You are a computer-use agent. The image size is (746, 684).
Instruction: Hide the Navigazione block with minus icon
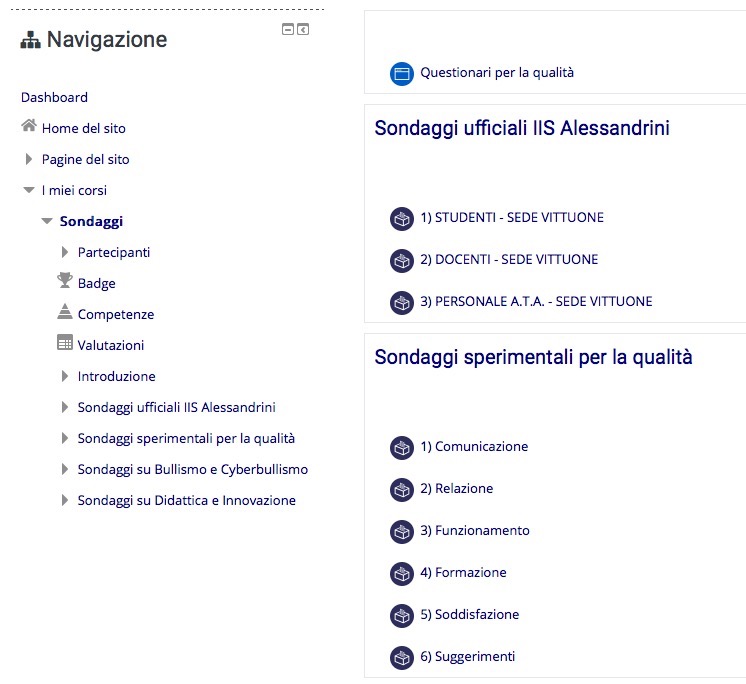click(288, 29)
